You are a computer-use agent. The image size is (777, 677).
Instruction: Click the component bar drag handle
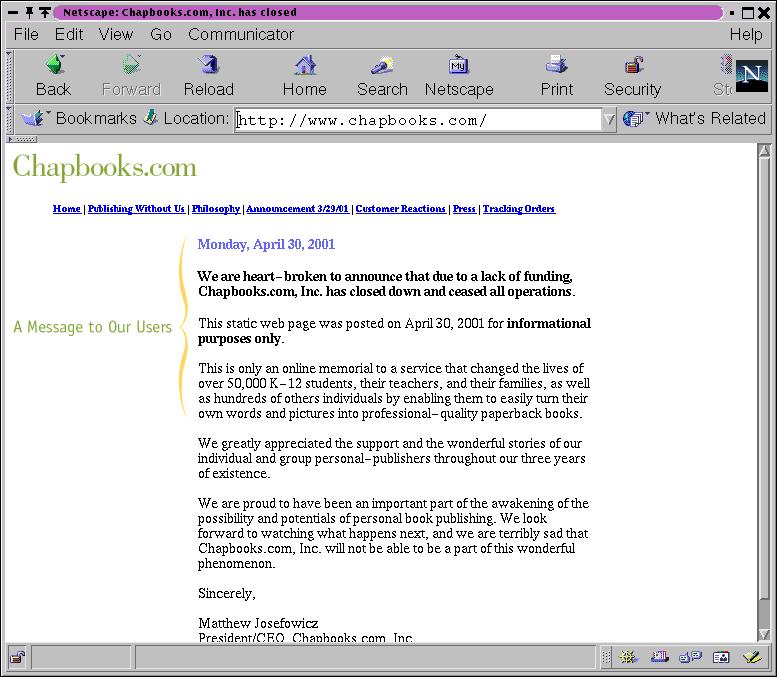click(606, 658)
